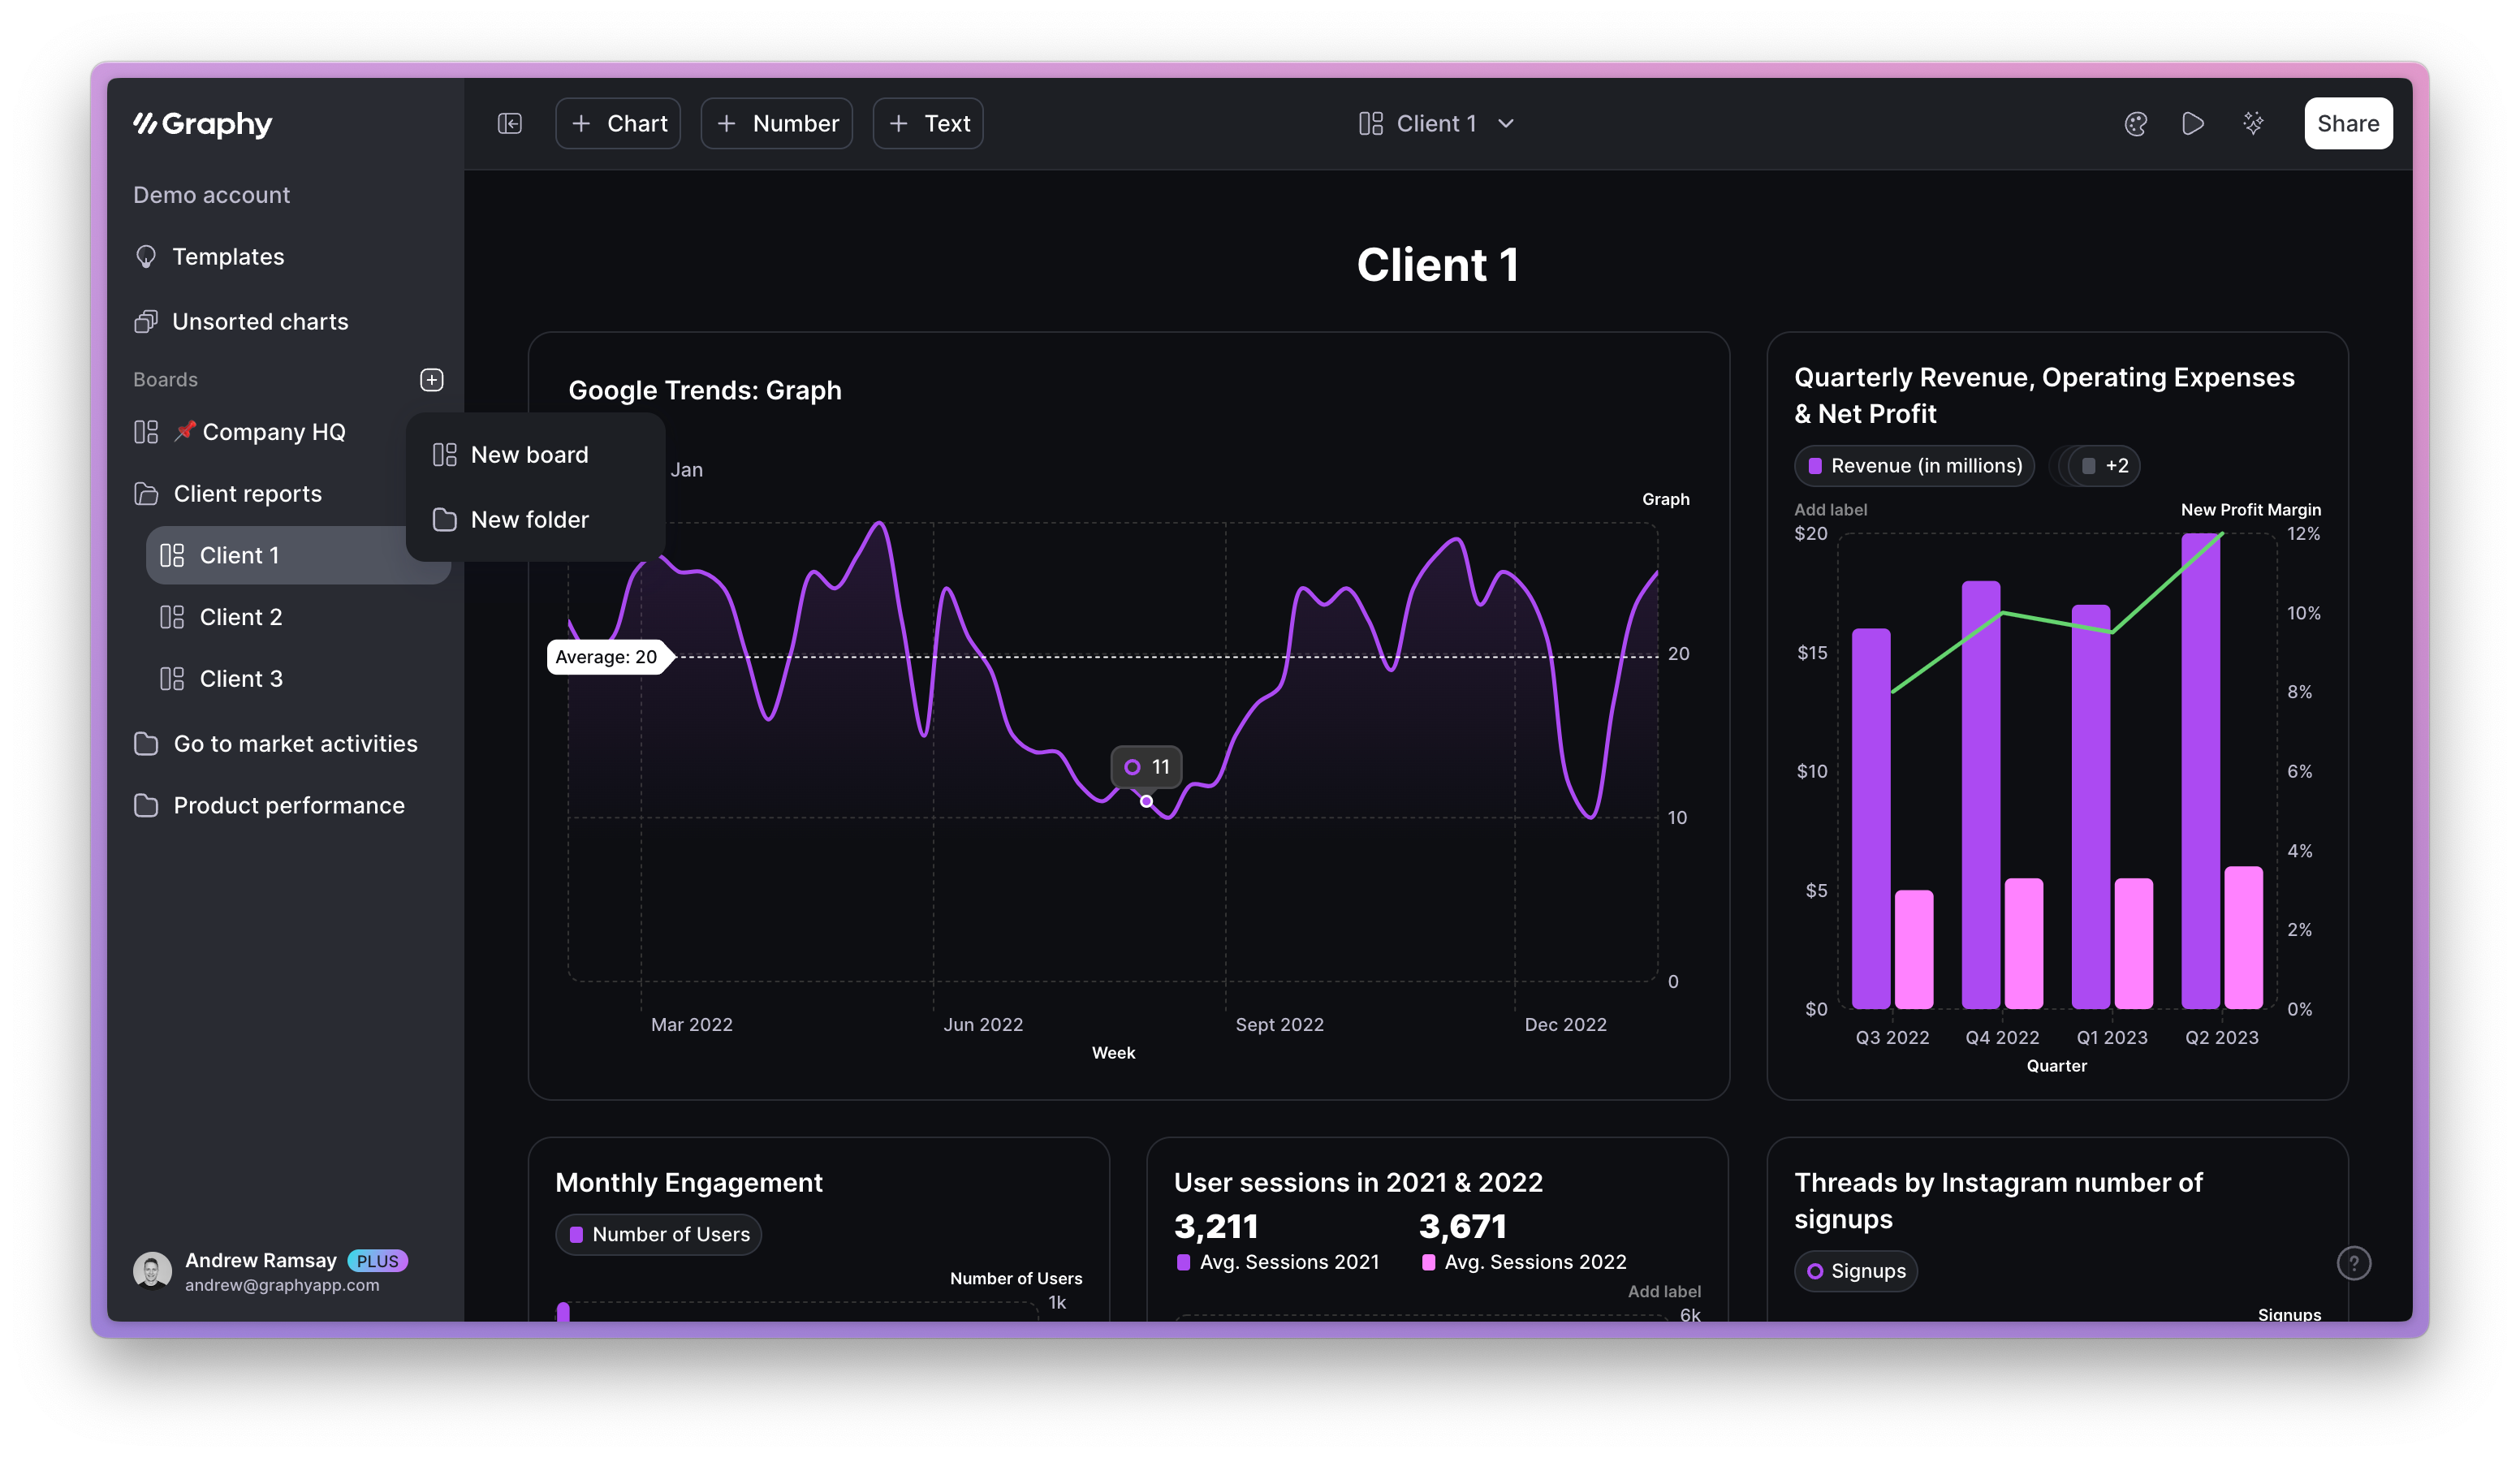The height and width of the screenshot is (1458, 2520).
Task: Collapse the sidebar panel icon
Action: [x=510, y=123]
